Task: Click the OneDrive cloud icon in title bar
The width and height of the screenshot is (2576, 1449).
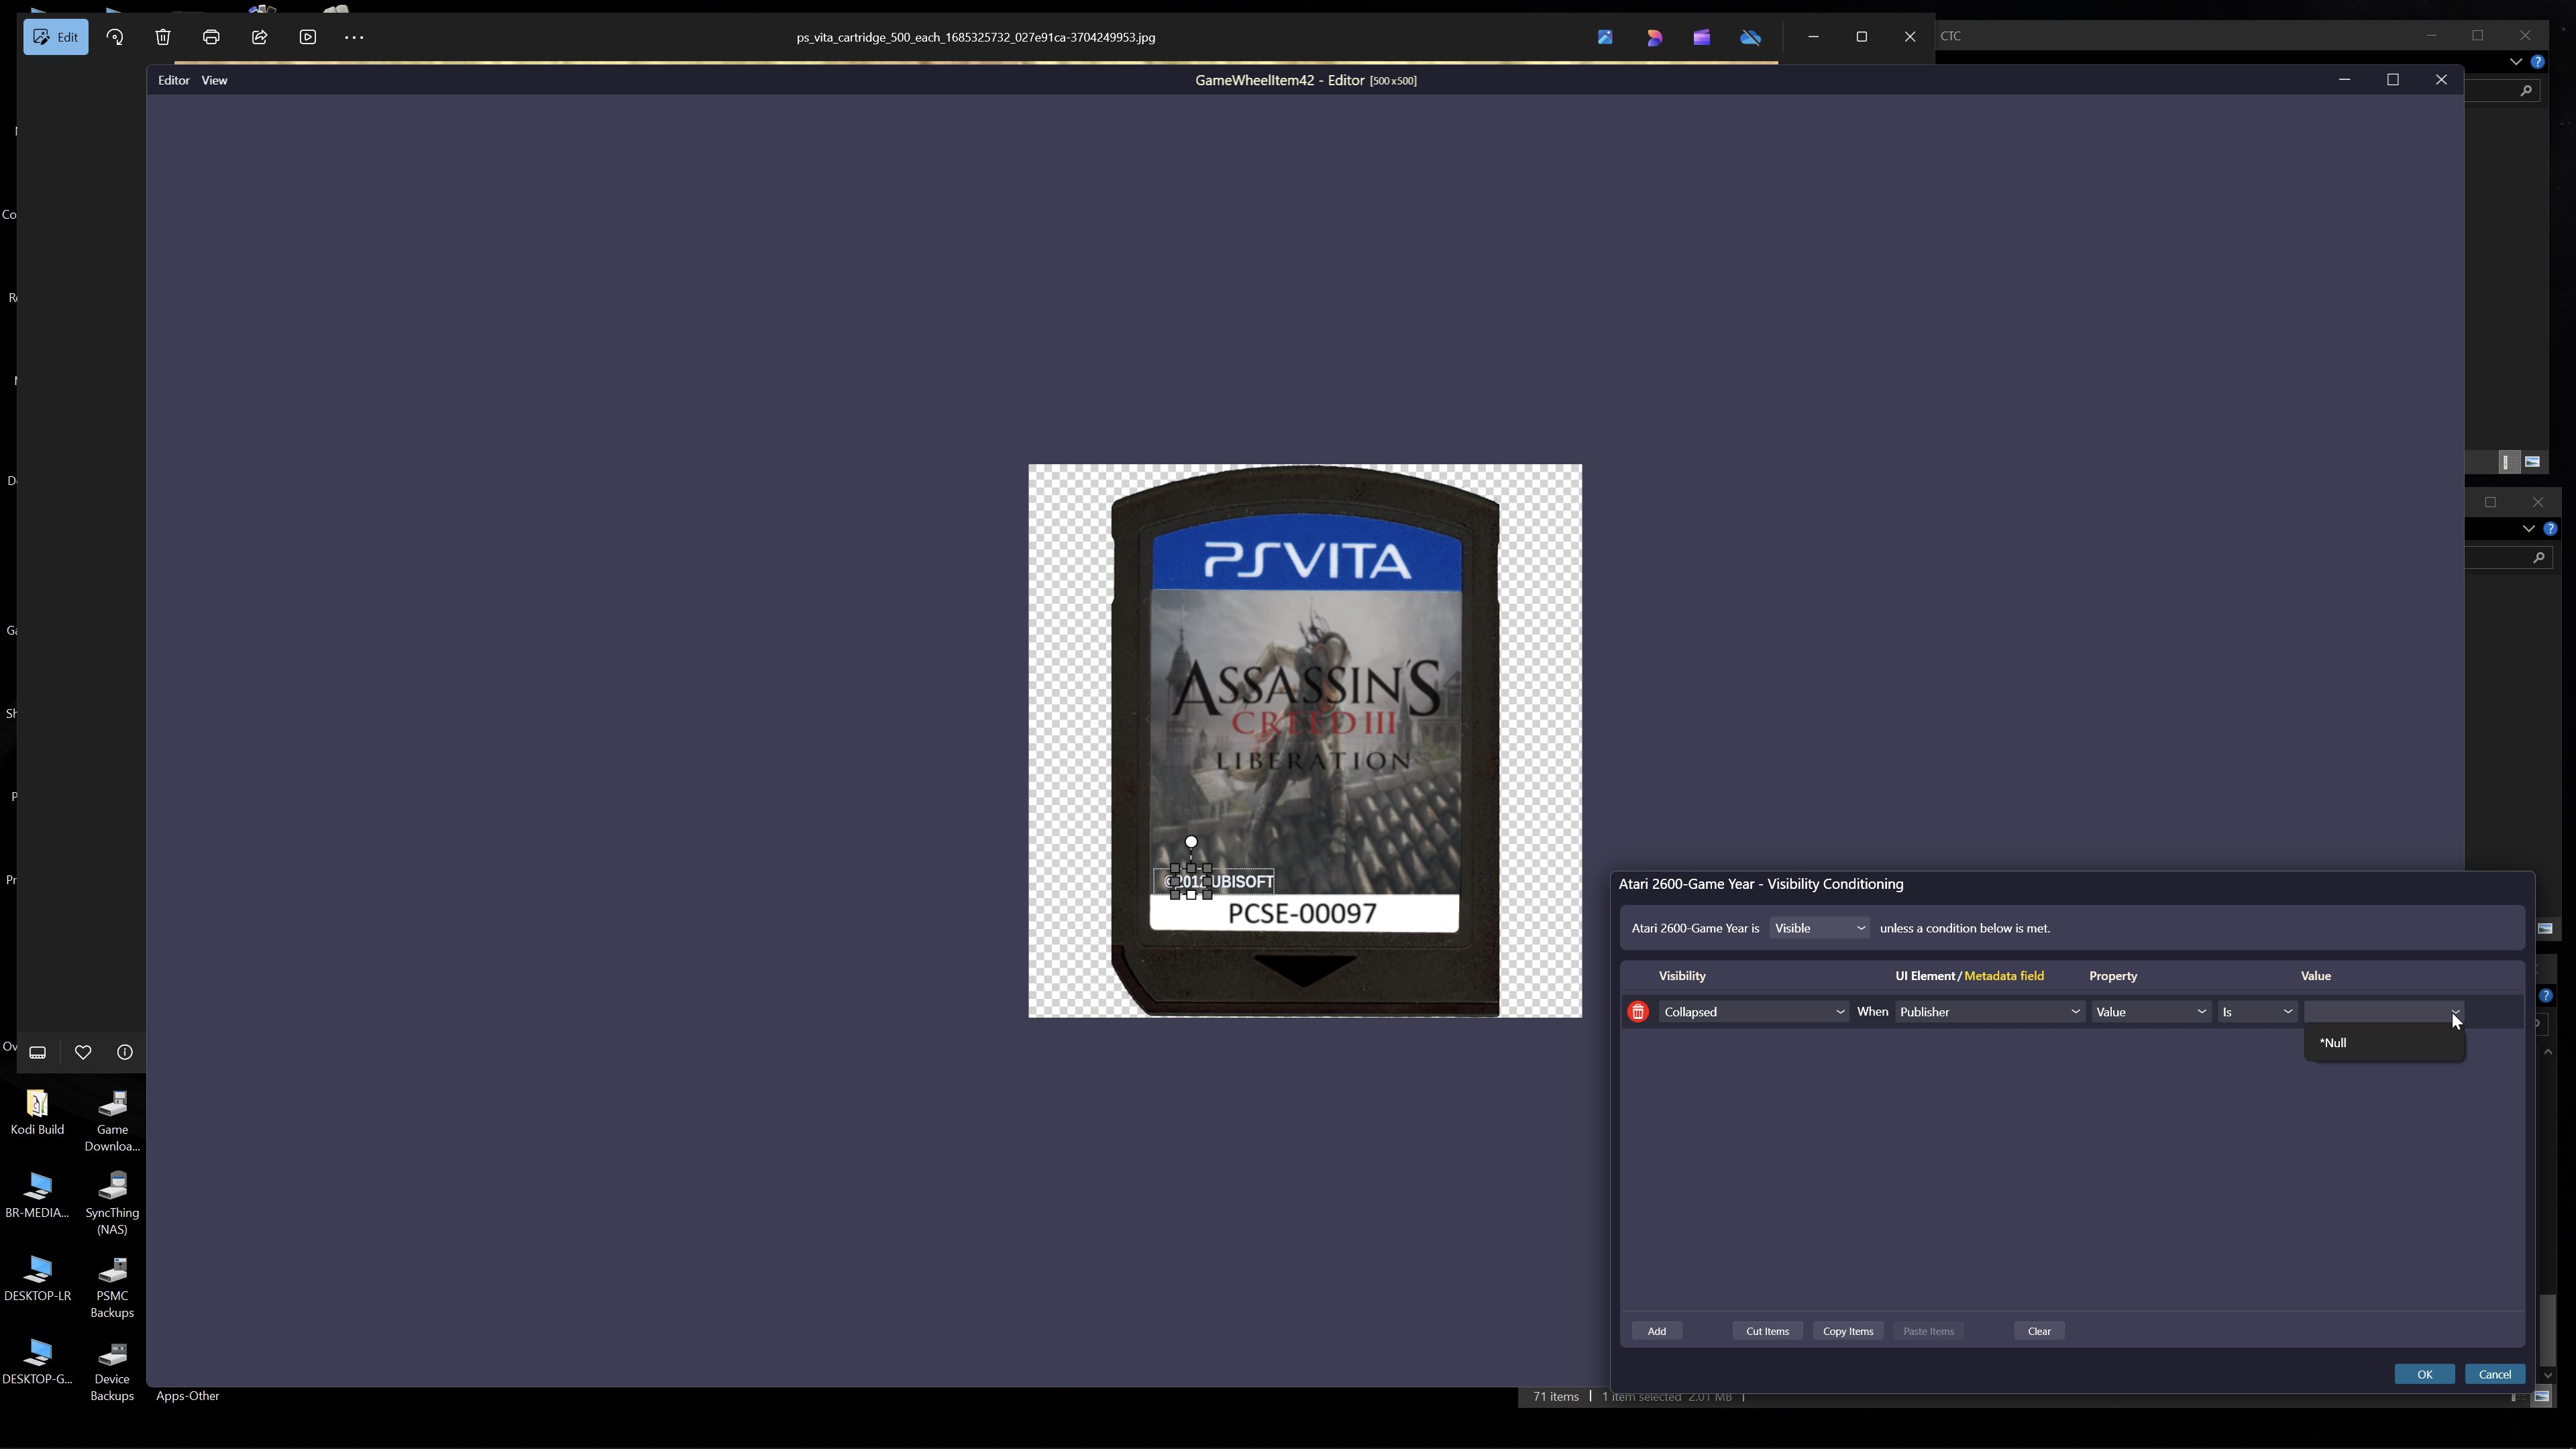Action: tap(1751, 37)
